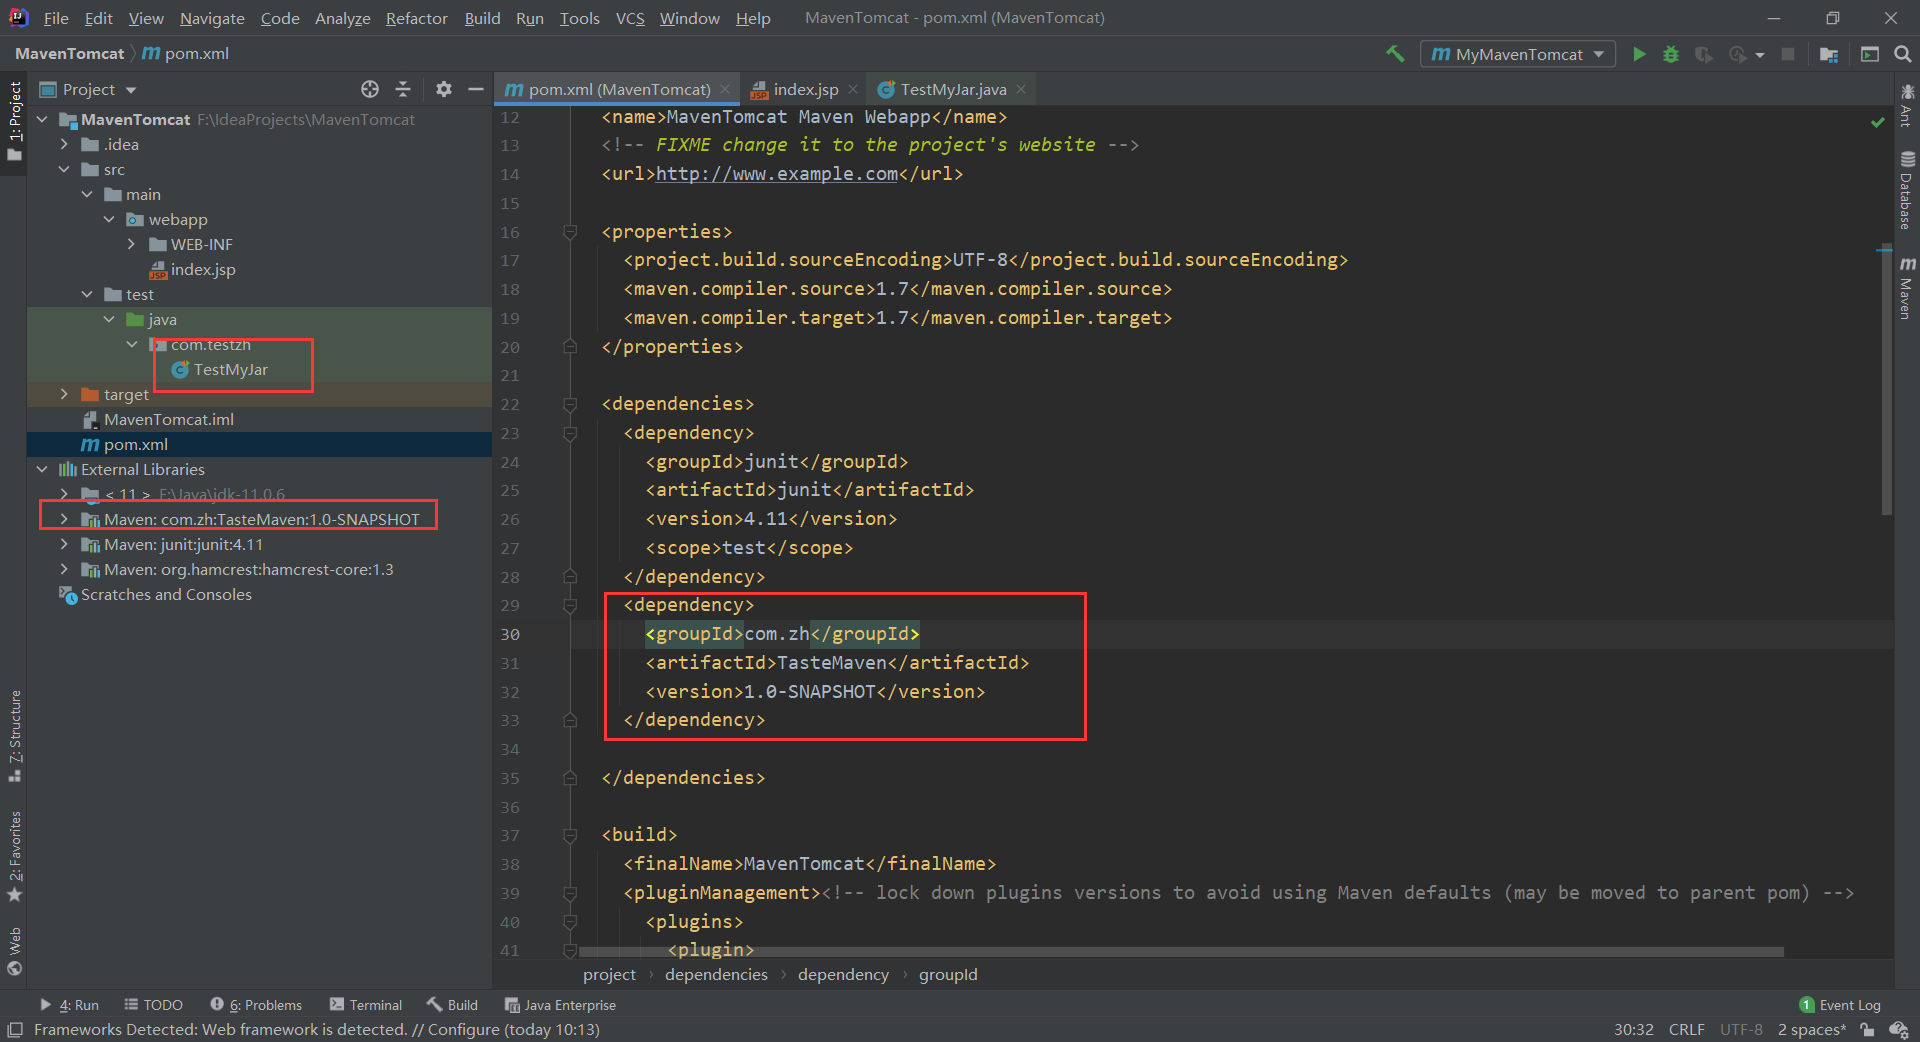Screen dimensions: 1920x1042
Task: Open the Maven tool window
Action: tap(1907, 288)
